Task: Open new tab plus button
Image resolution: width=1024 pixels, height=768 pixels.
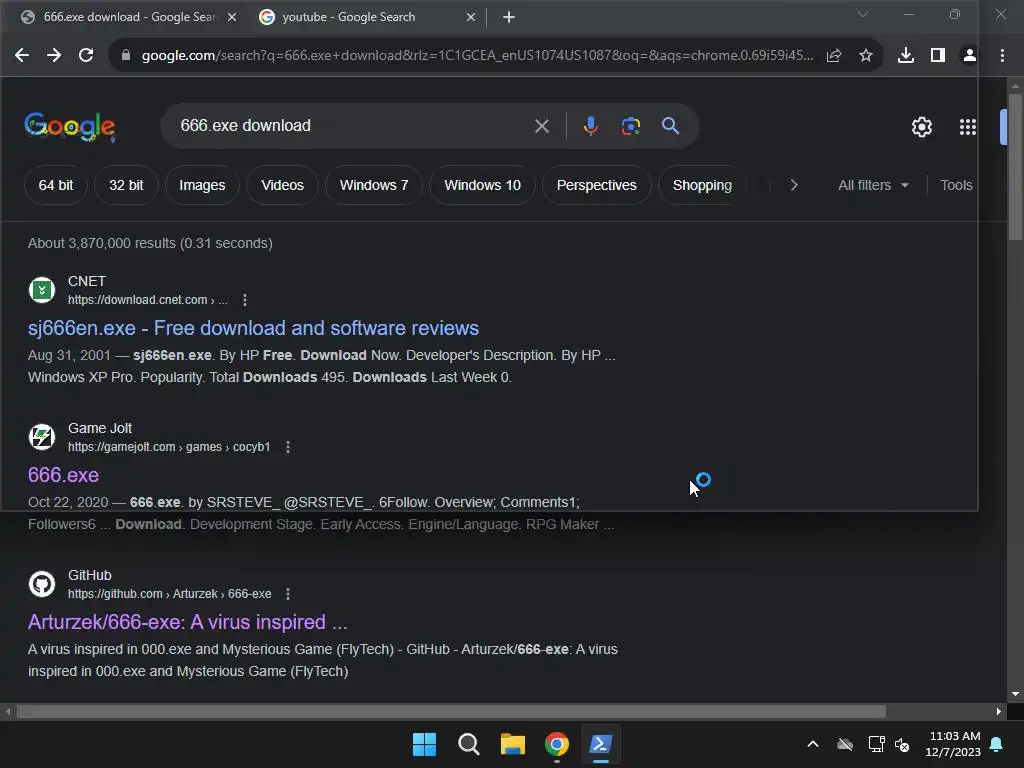Action: pyautogui.click(x=509, y=17)
